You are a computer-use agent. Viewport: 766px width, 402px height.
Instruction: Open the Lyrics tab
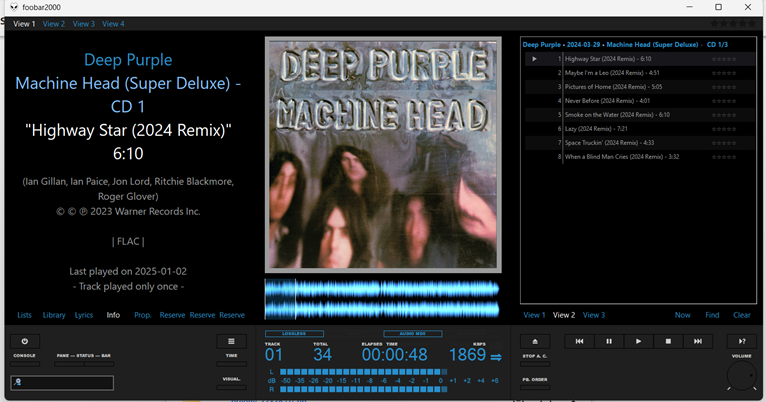point(84,315)
